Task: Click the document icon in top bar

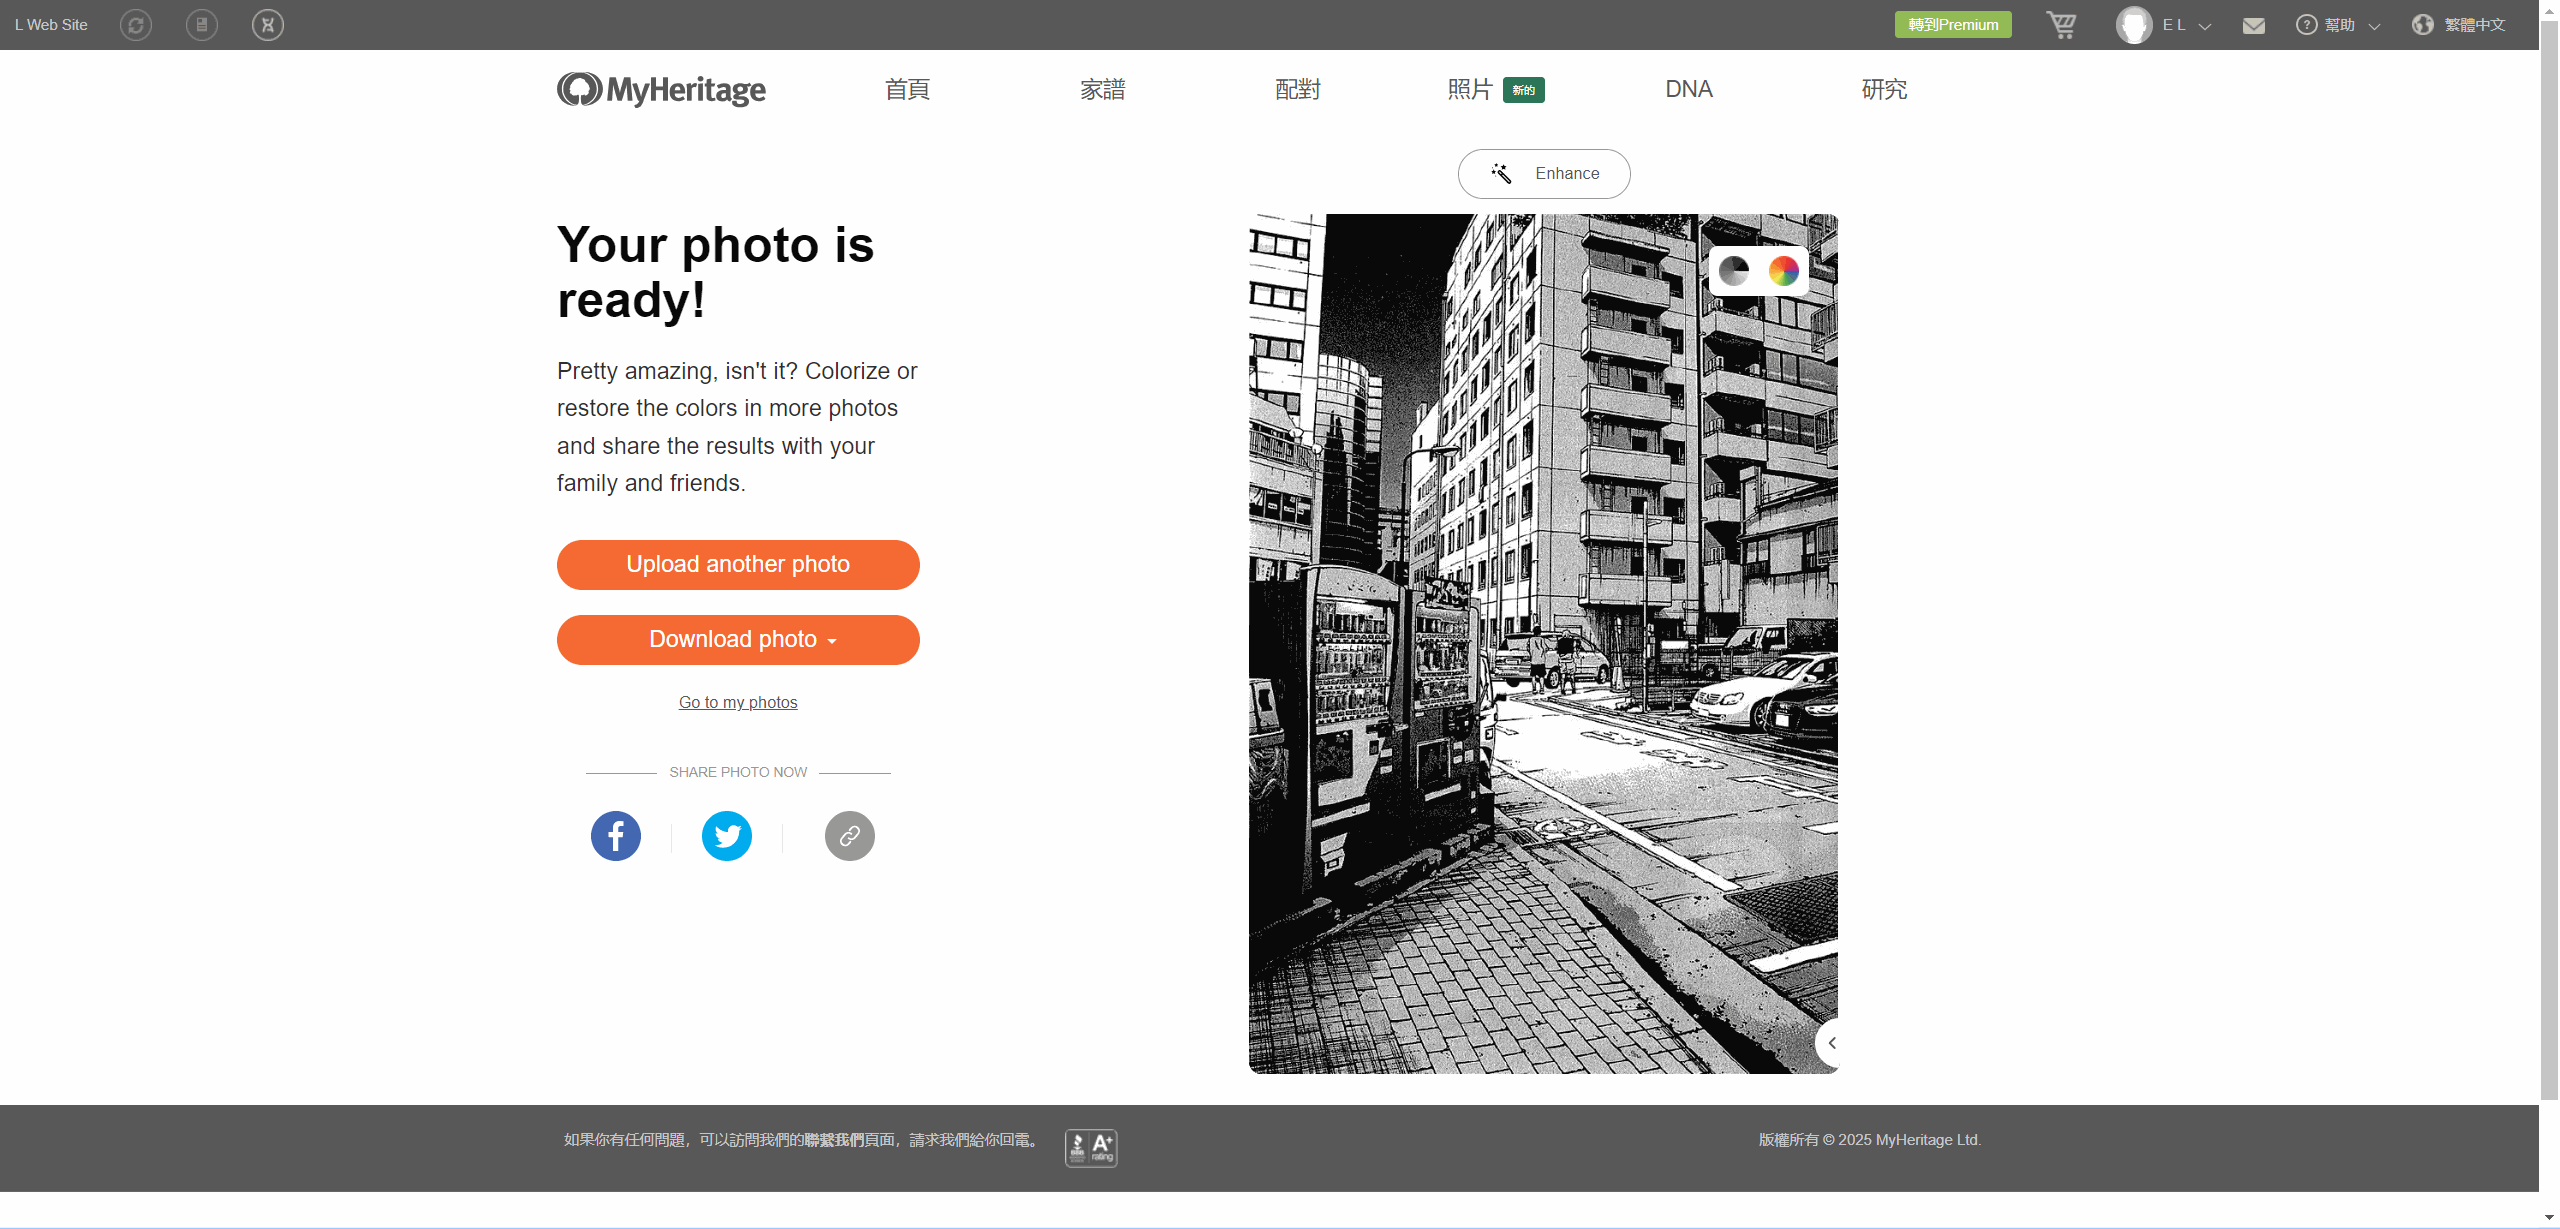Action: click(x=202, y=25)
